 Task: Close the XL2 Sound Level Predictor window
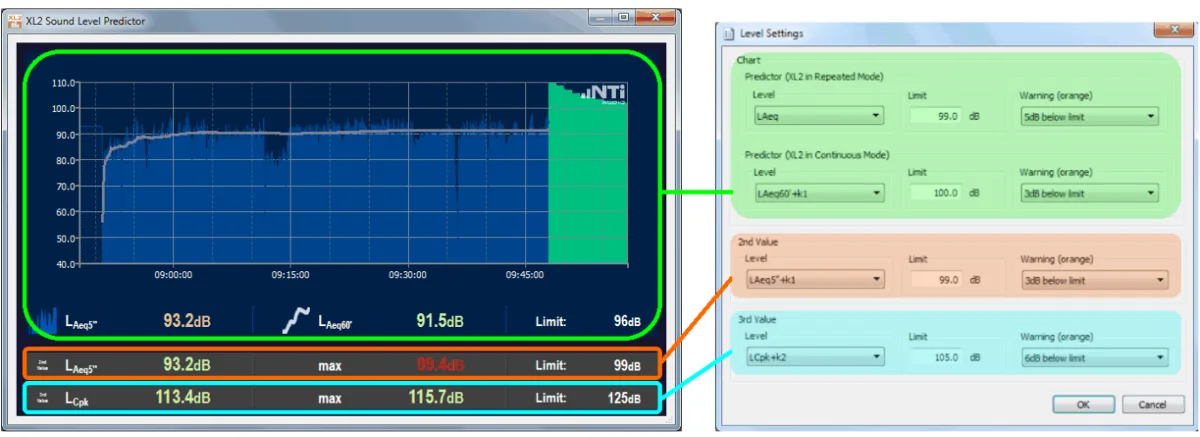click(x=655, y=17)
